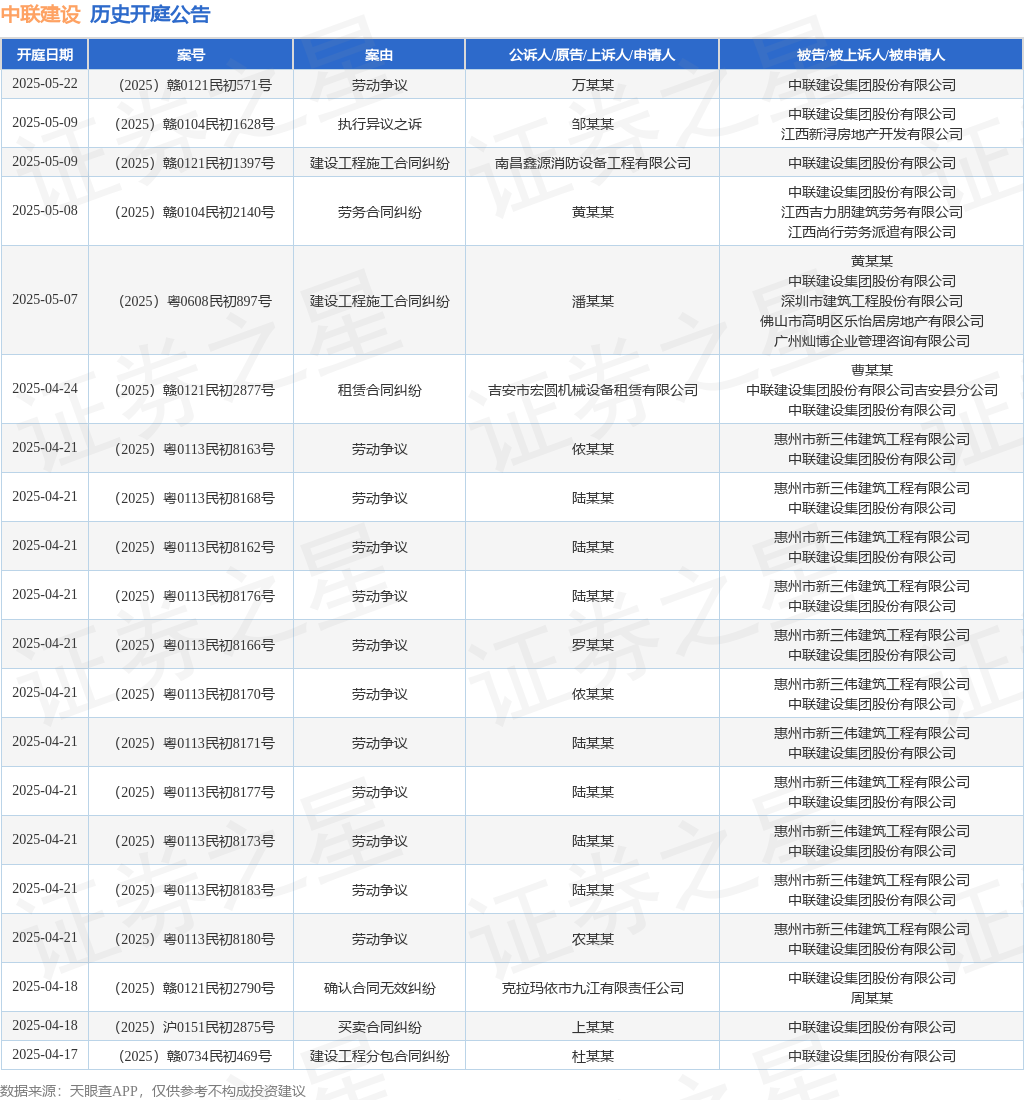
Task: Click the 案由 column header
Action: [x=379, y=55]
